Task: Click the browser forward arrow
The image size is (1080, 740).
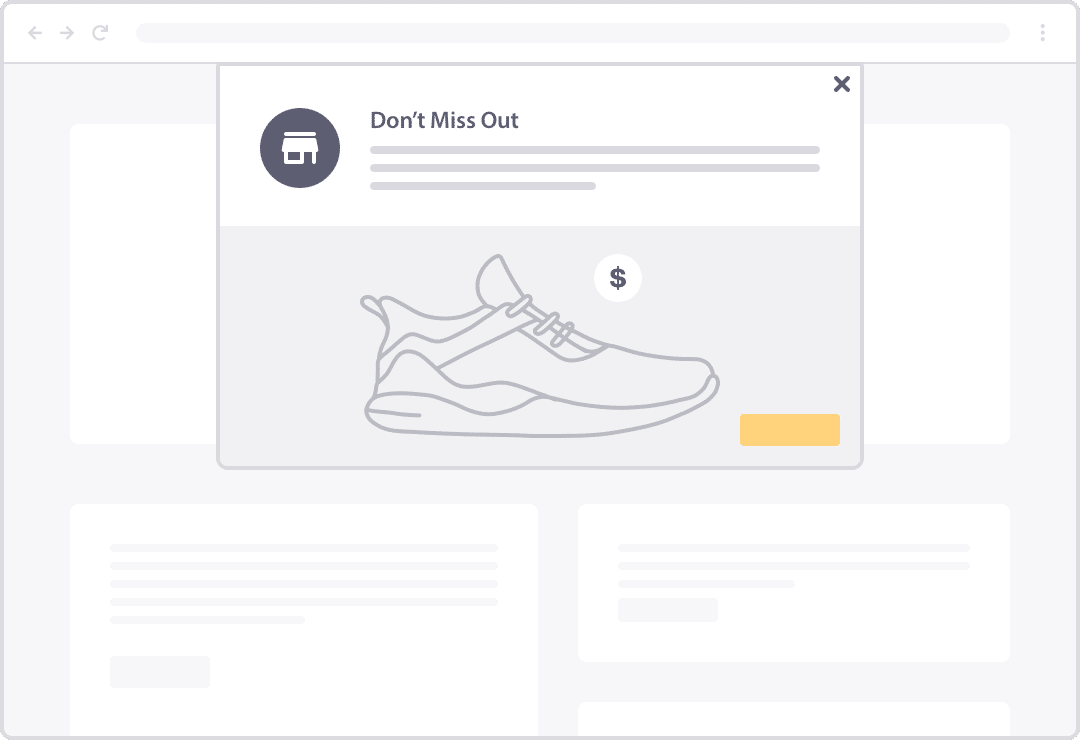Action: [66, 32]
